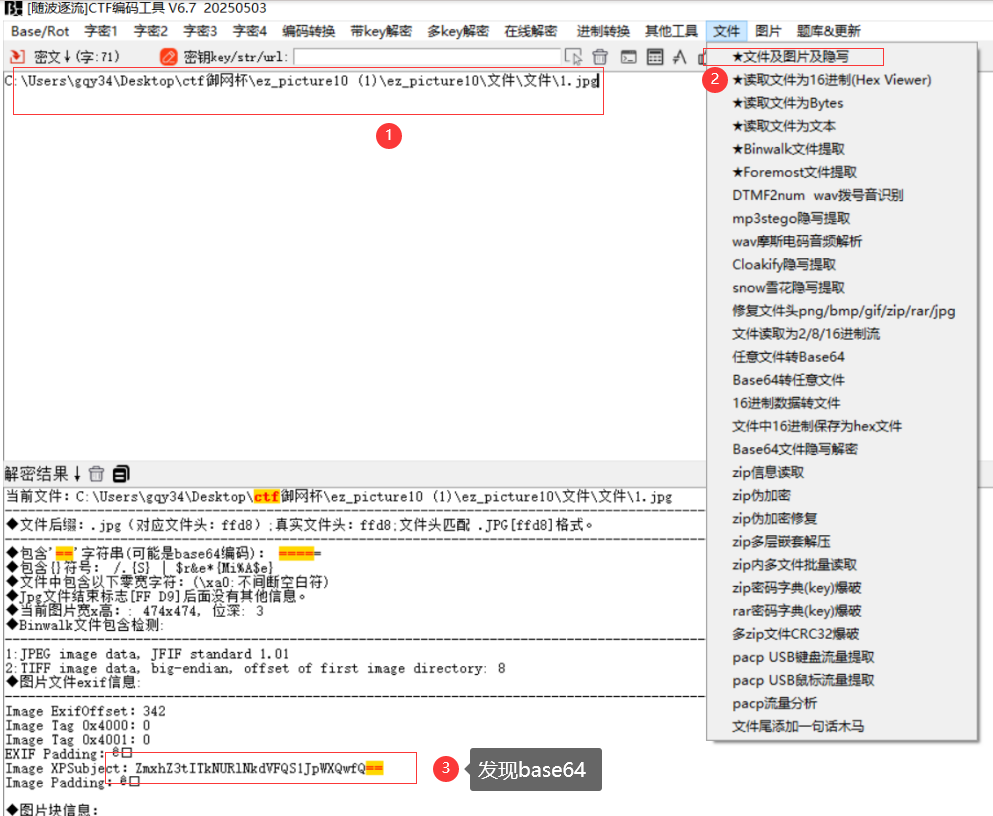
Task: Select zip密码字典(key)爆破 entry
Action: tap(842, 588)
